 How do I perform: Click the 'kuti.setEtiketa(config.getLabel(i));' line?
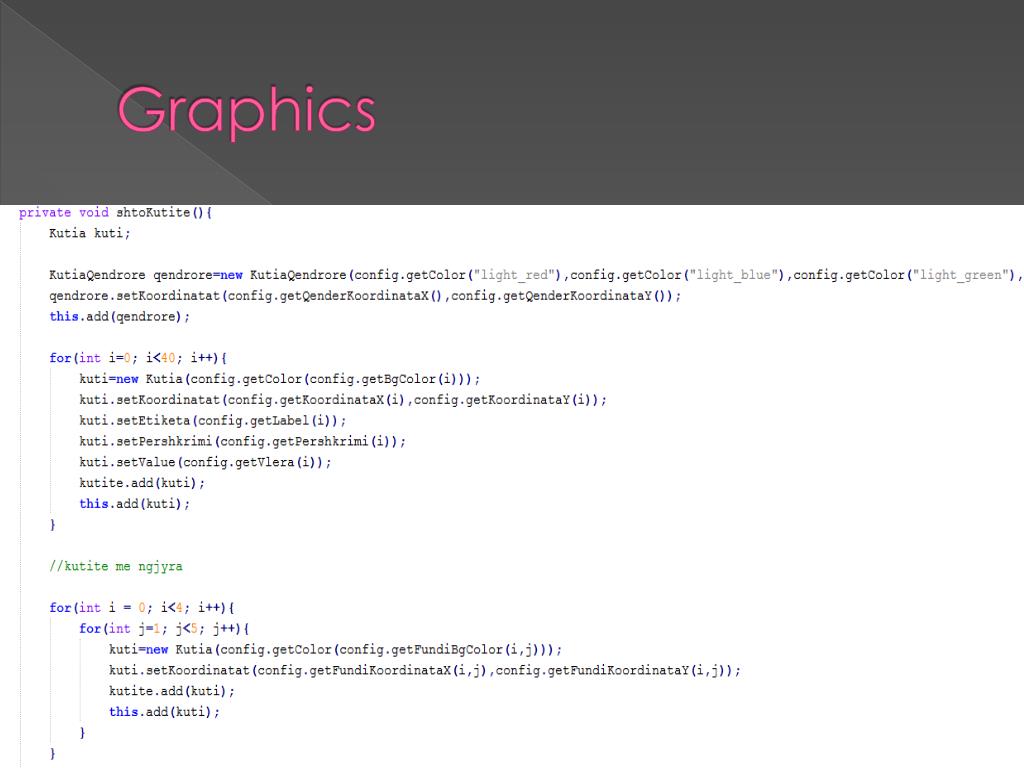point(212,421)
